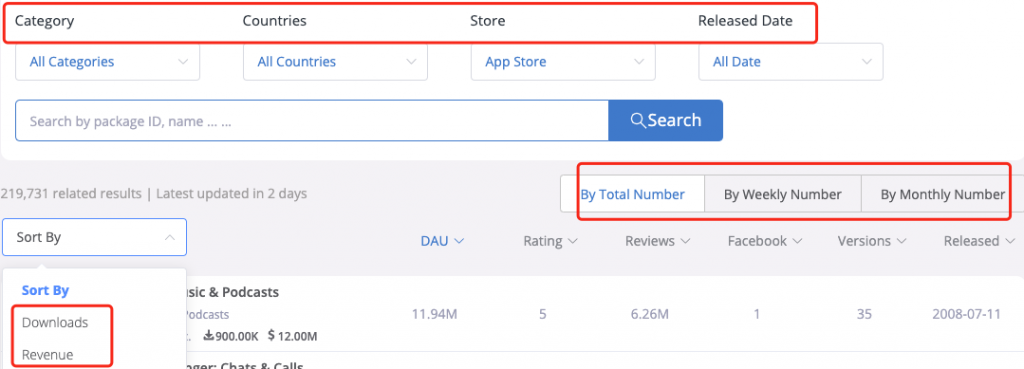1024x369 pixels.
Task: Select the By Total Number tab
Action: 632,194
